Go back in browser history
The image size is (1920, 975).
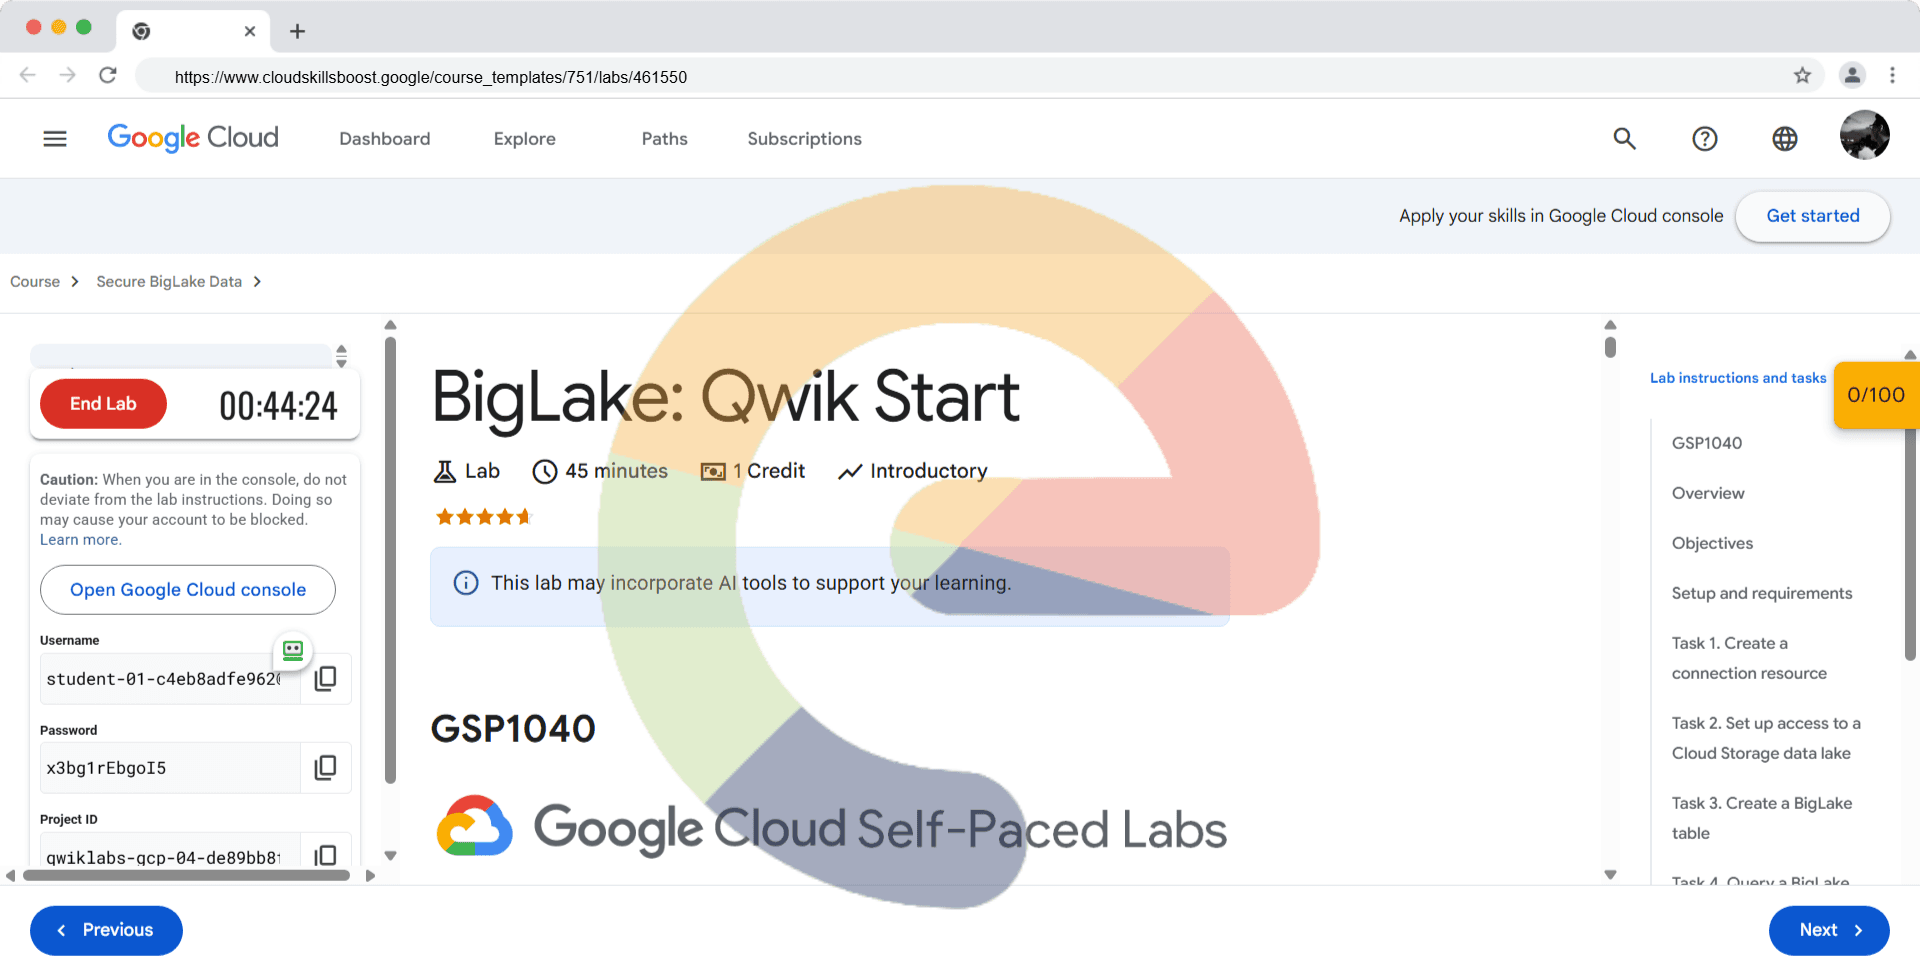[x=28, y=75]
